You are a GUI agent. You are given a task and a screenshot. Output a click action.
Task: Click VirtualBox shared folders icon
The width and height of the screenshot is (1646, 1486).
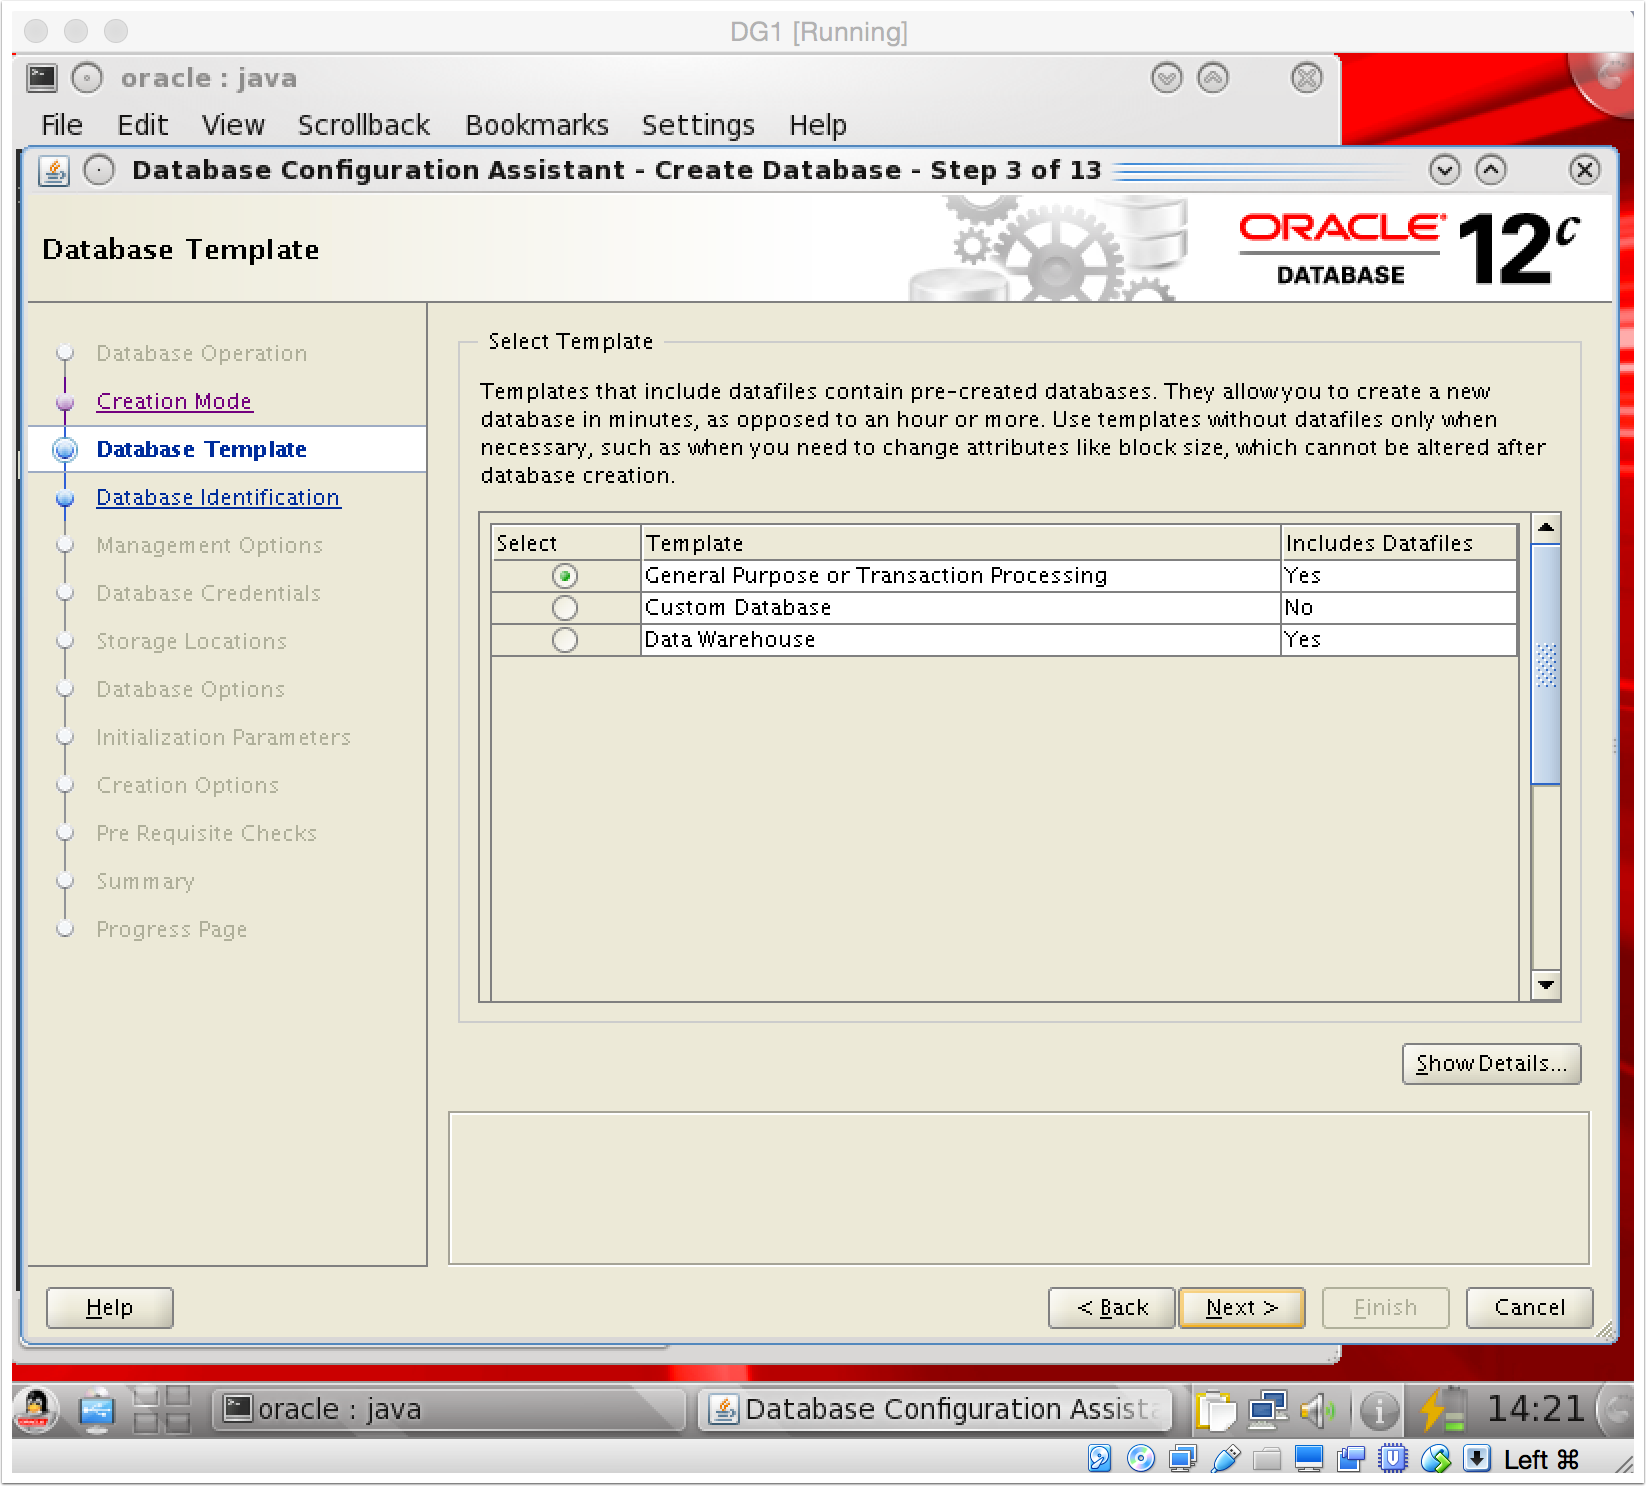(x=1267, y=1460)
